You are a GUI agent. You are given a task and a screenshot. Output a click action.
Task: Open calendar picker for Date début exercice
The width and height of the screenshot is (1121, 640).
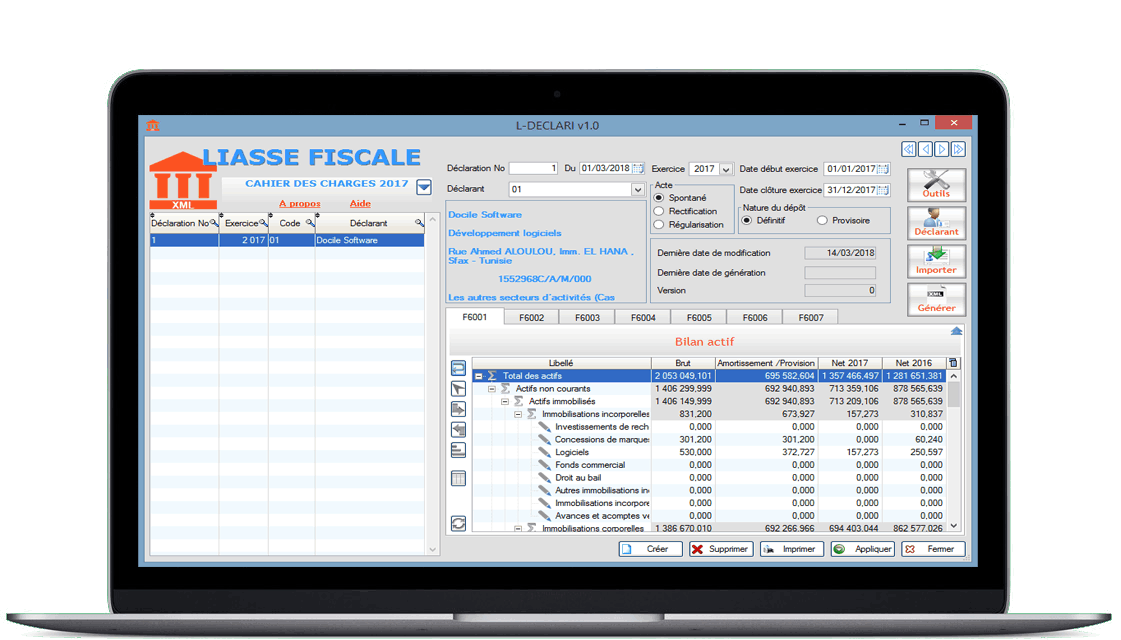[883, 169]
